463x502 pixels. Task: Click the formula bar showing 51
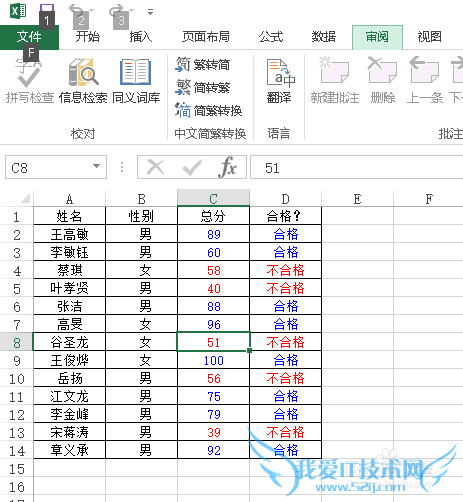[357, 167]
